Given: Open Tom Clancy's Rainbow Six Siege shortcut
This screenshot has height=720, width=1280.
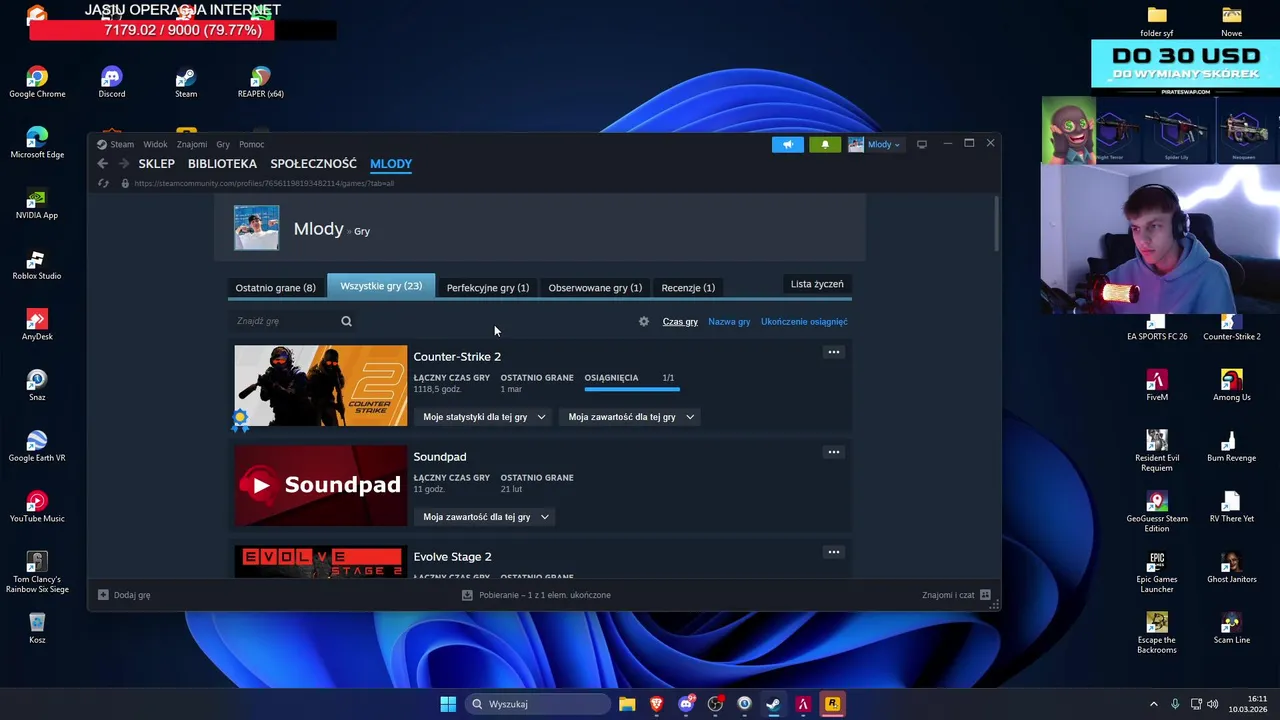Looking at the screenshot, I should [x=37, y=573].
